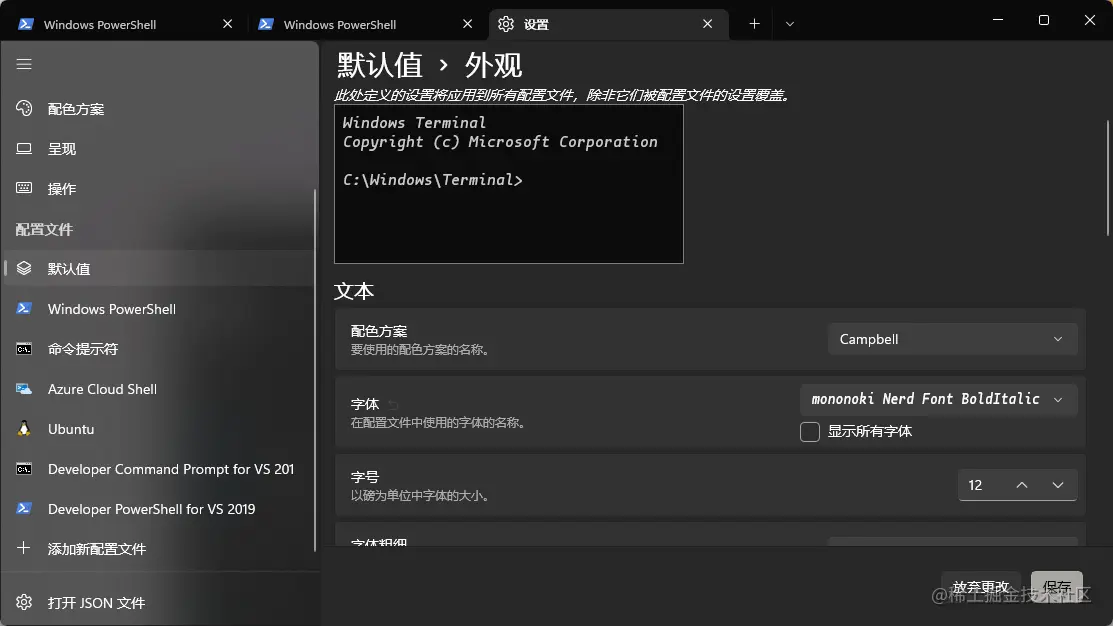Decrease font size with down arrow
Screen dimensions: 1113x626
point(1058,485)
